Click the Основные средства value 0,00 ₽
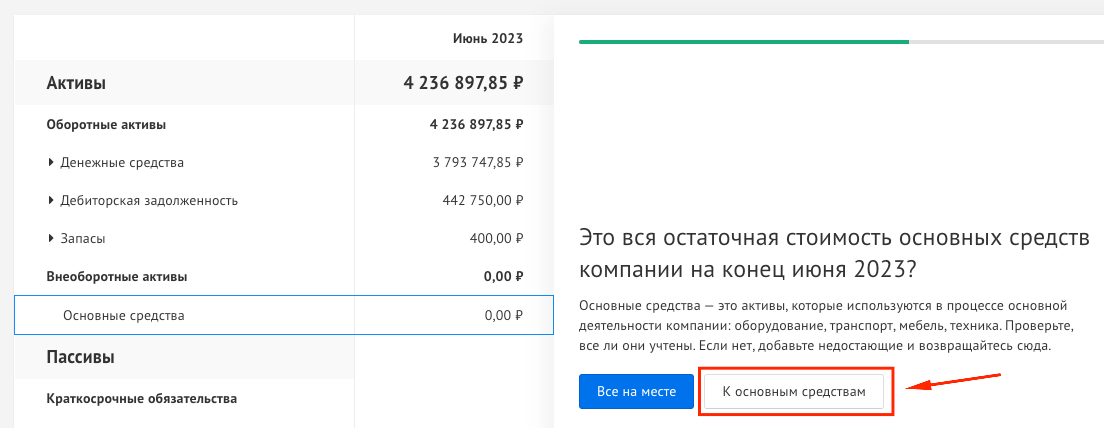The height and width of the screenshot is (428, 1104). [x=504, y=315]
